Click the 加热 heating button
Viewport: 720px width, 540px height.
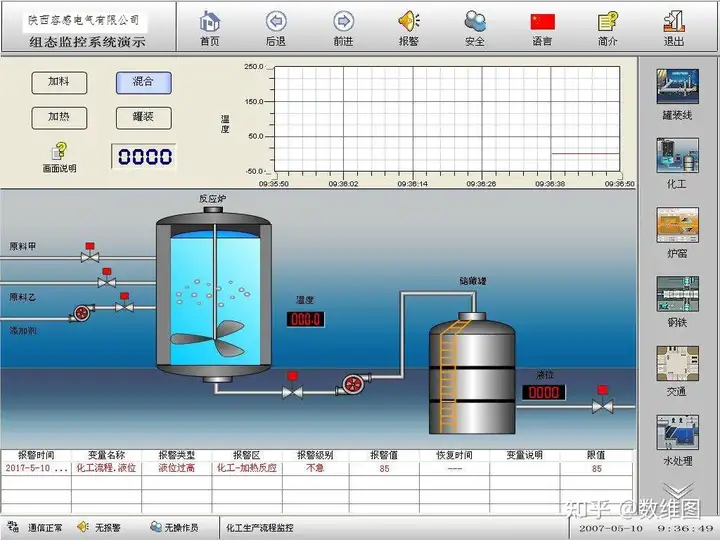tap(59, 118)
